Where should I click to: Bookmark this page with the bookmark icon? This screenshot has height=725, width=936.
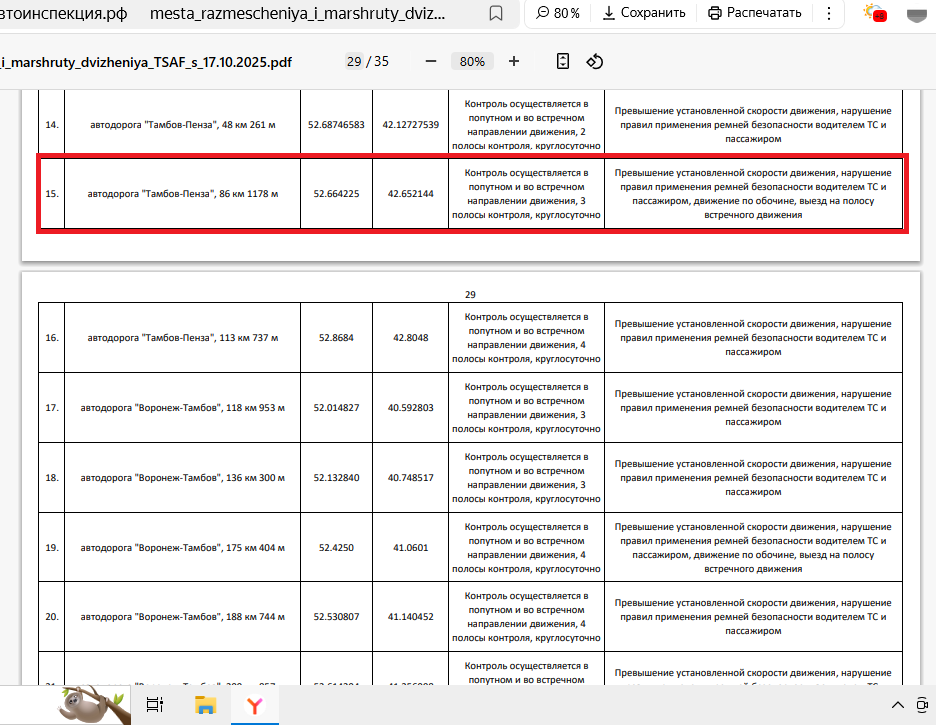pyautogui.click(x=496, y=13)
